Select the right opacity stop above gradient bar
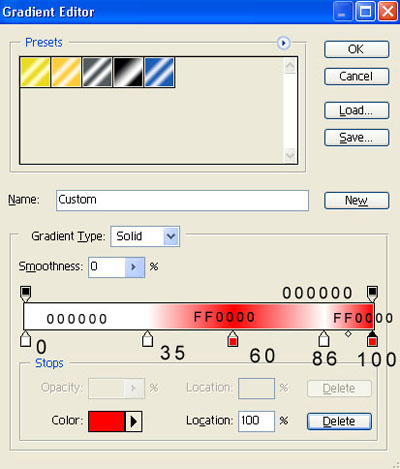 (x=372, y=293)
